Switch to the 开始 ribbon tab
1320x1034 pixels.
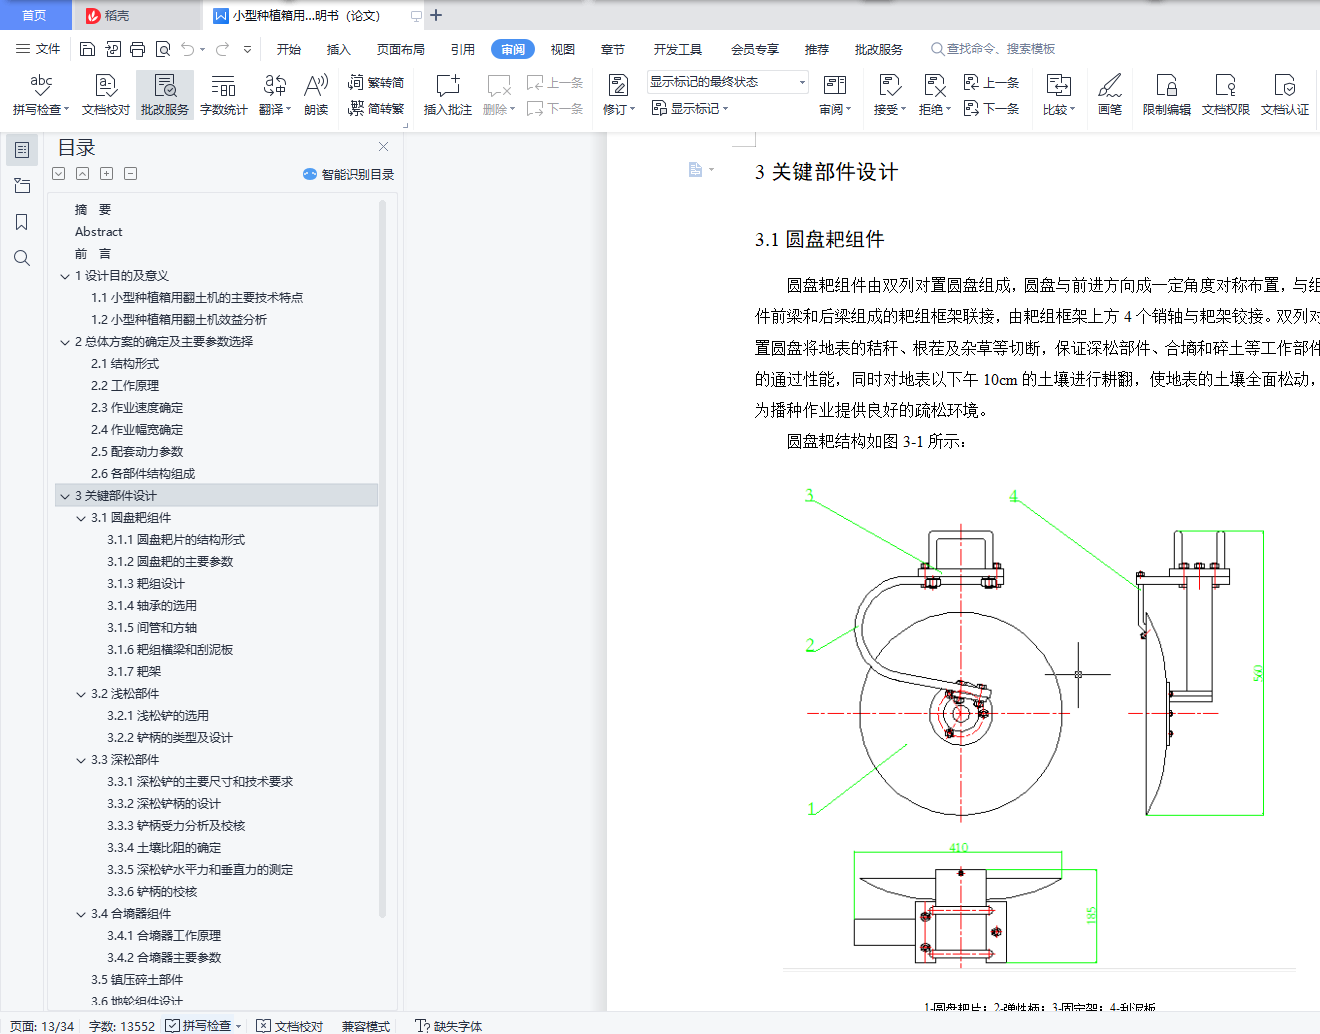coord(289,49)
